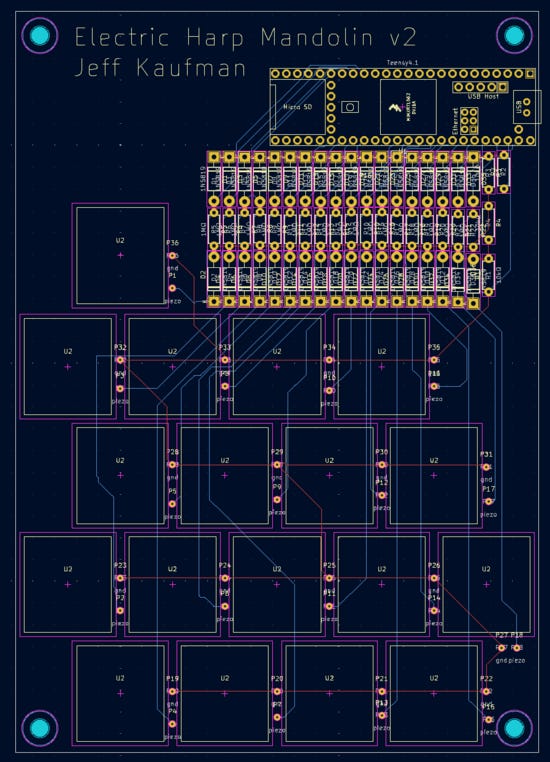Click the "P25" pad label

tap(329, 565)
